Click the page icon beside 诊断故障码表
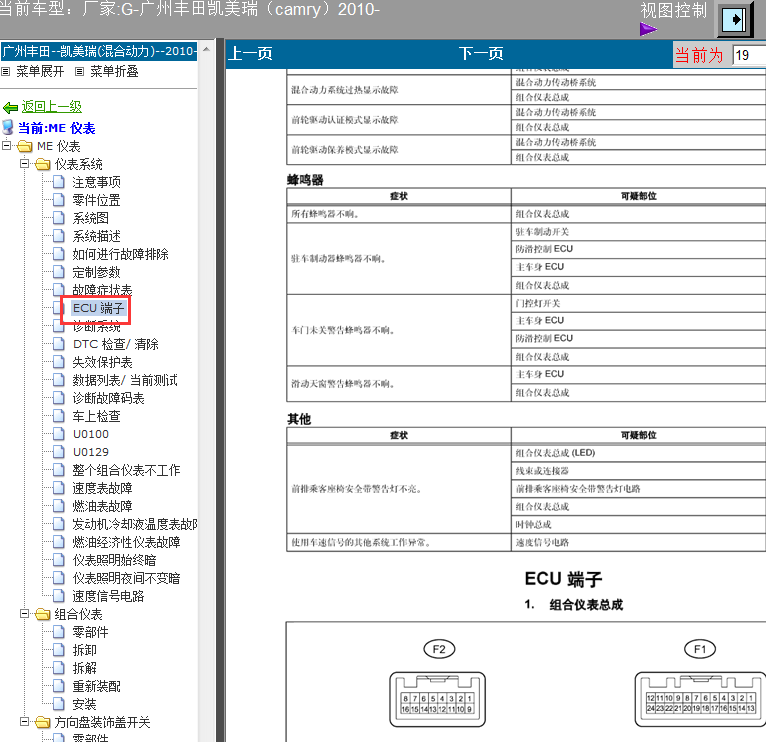Viewport: 766px width, 742px height. tap(59, 398)
